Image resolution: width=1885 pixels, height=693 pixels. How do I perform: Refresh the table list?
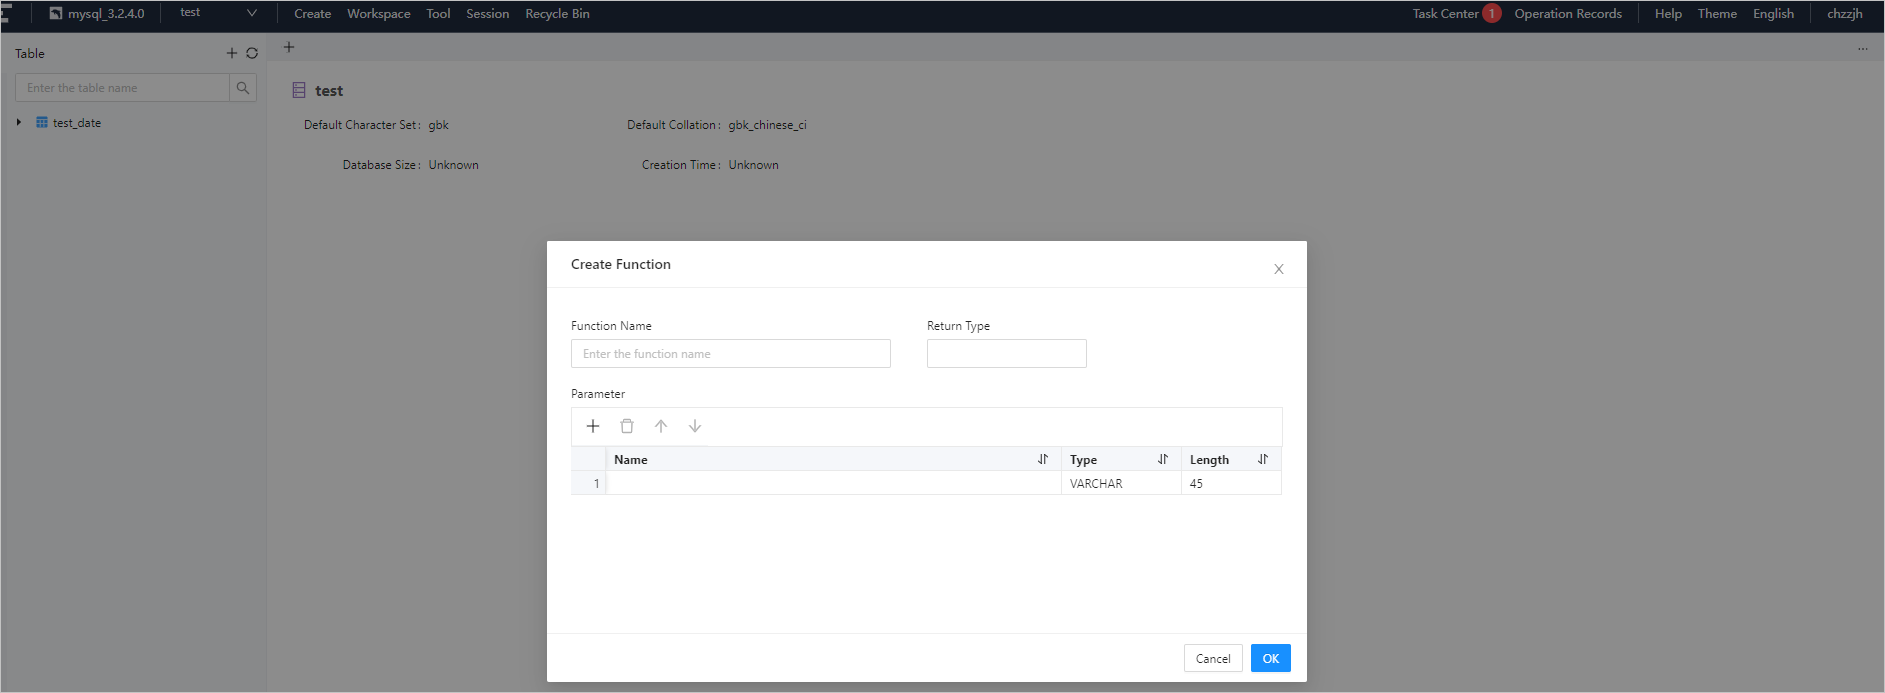click(x=252, y=54)
